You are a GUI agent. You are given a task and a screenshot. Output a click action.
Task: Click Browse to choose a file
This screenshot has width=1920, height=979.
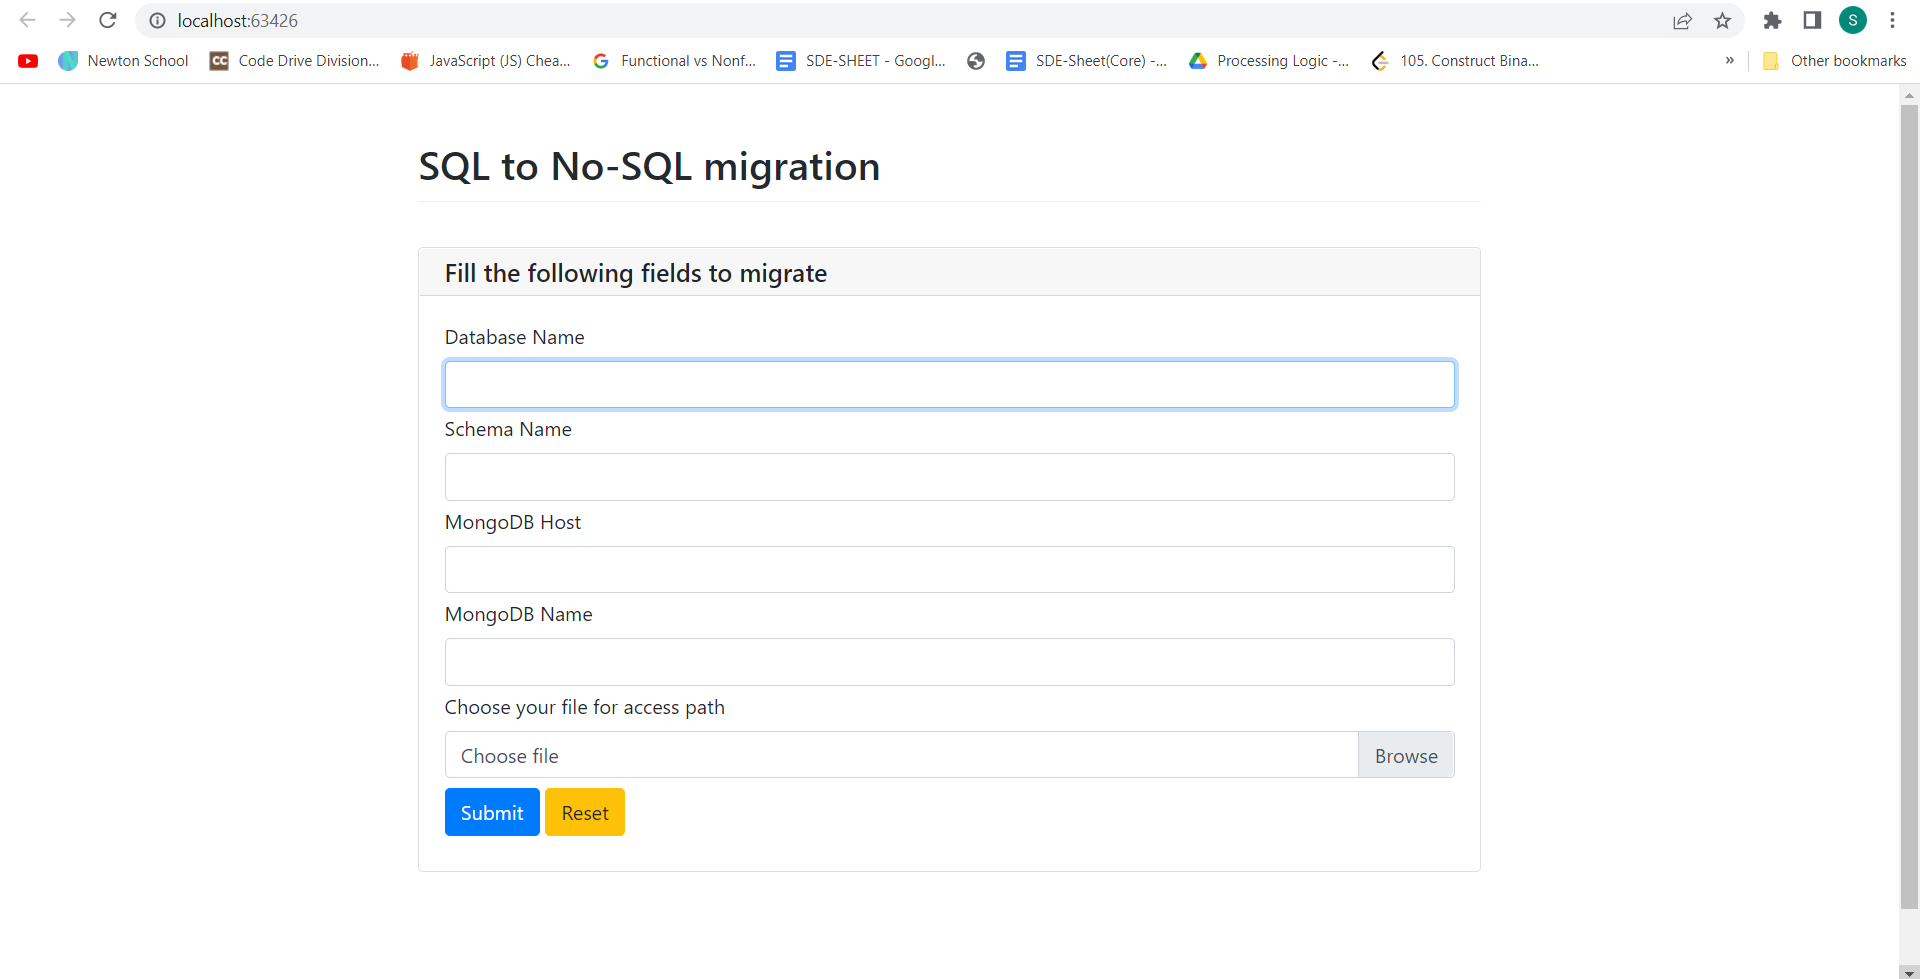1405,755
